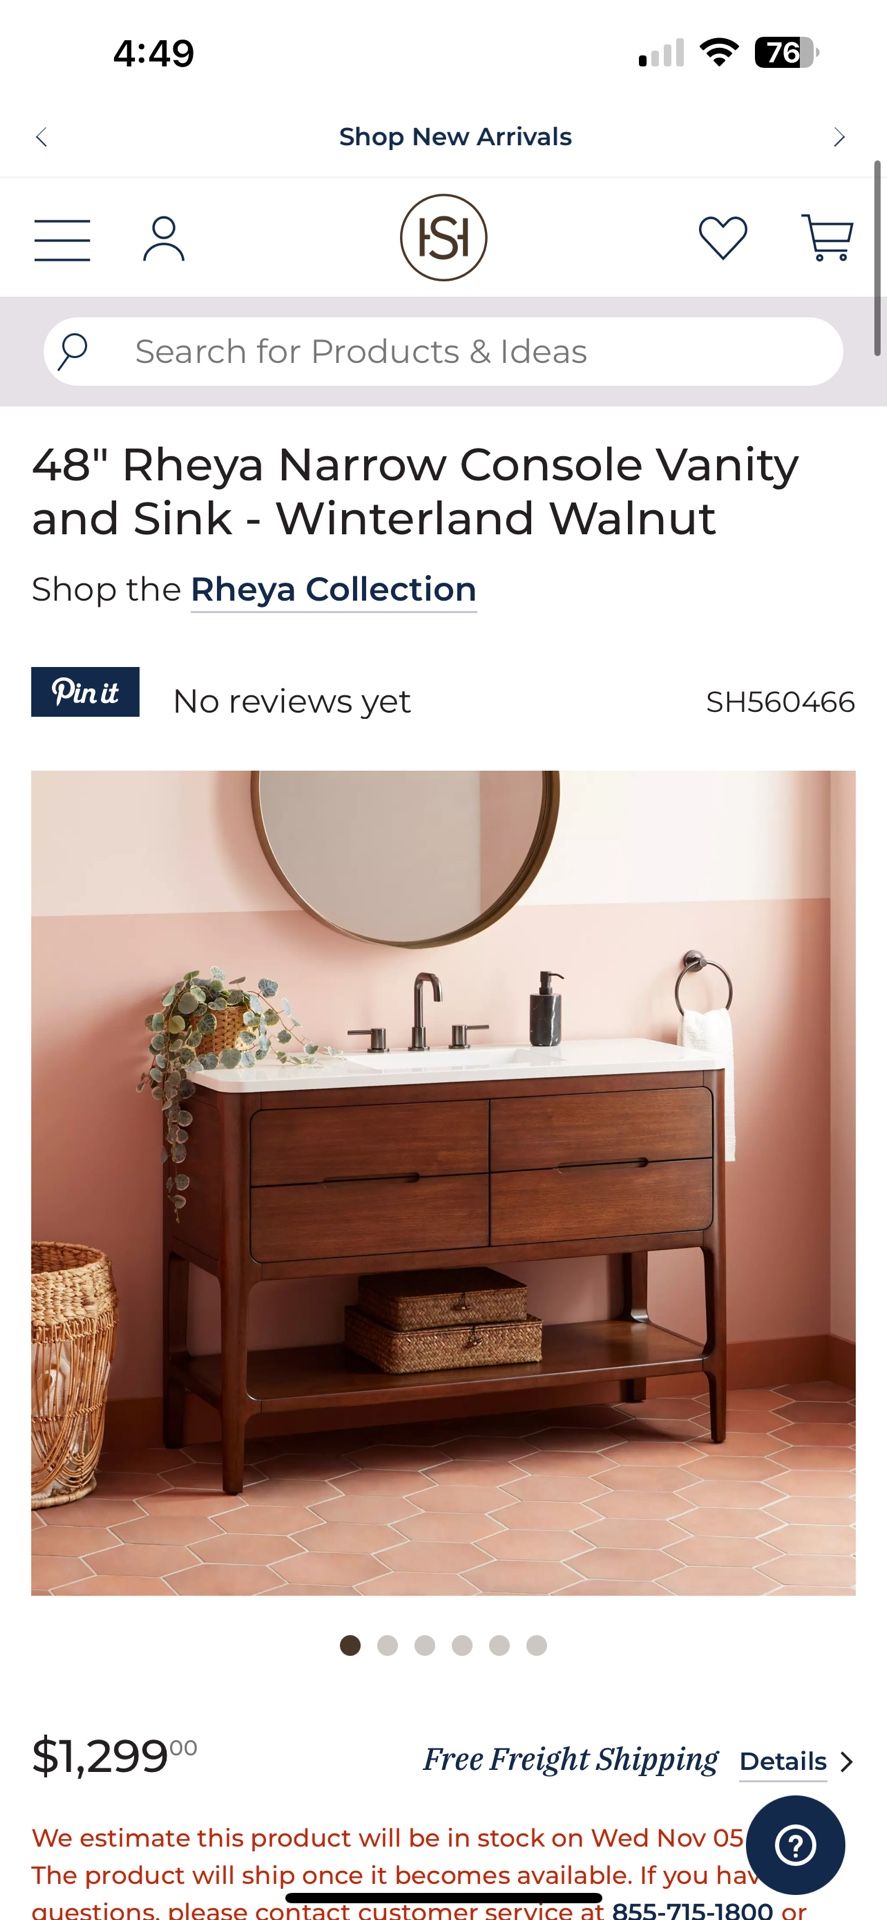
Task: Show next promo banner with right arrow
Action: point(839,137)
